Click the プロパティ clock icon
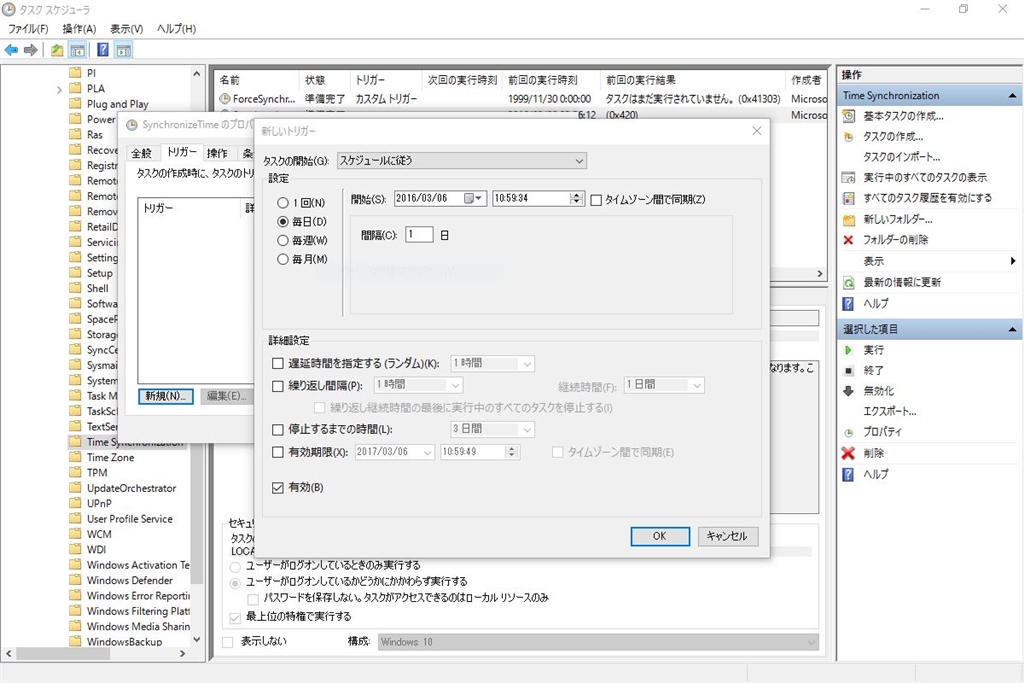The height and width of the screenshot is (683, 1024). pos(848,432)
